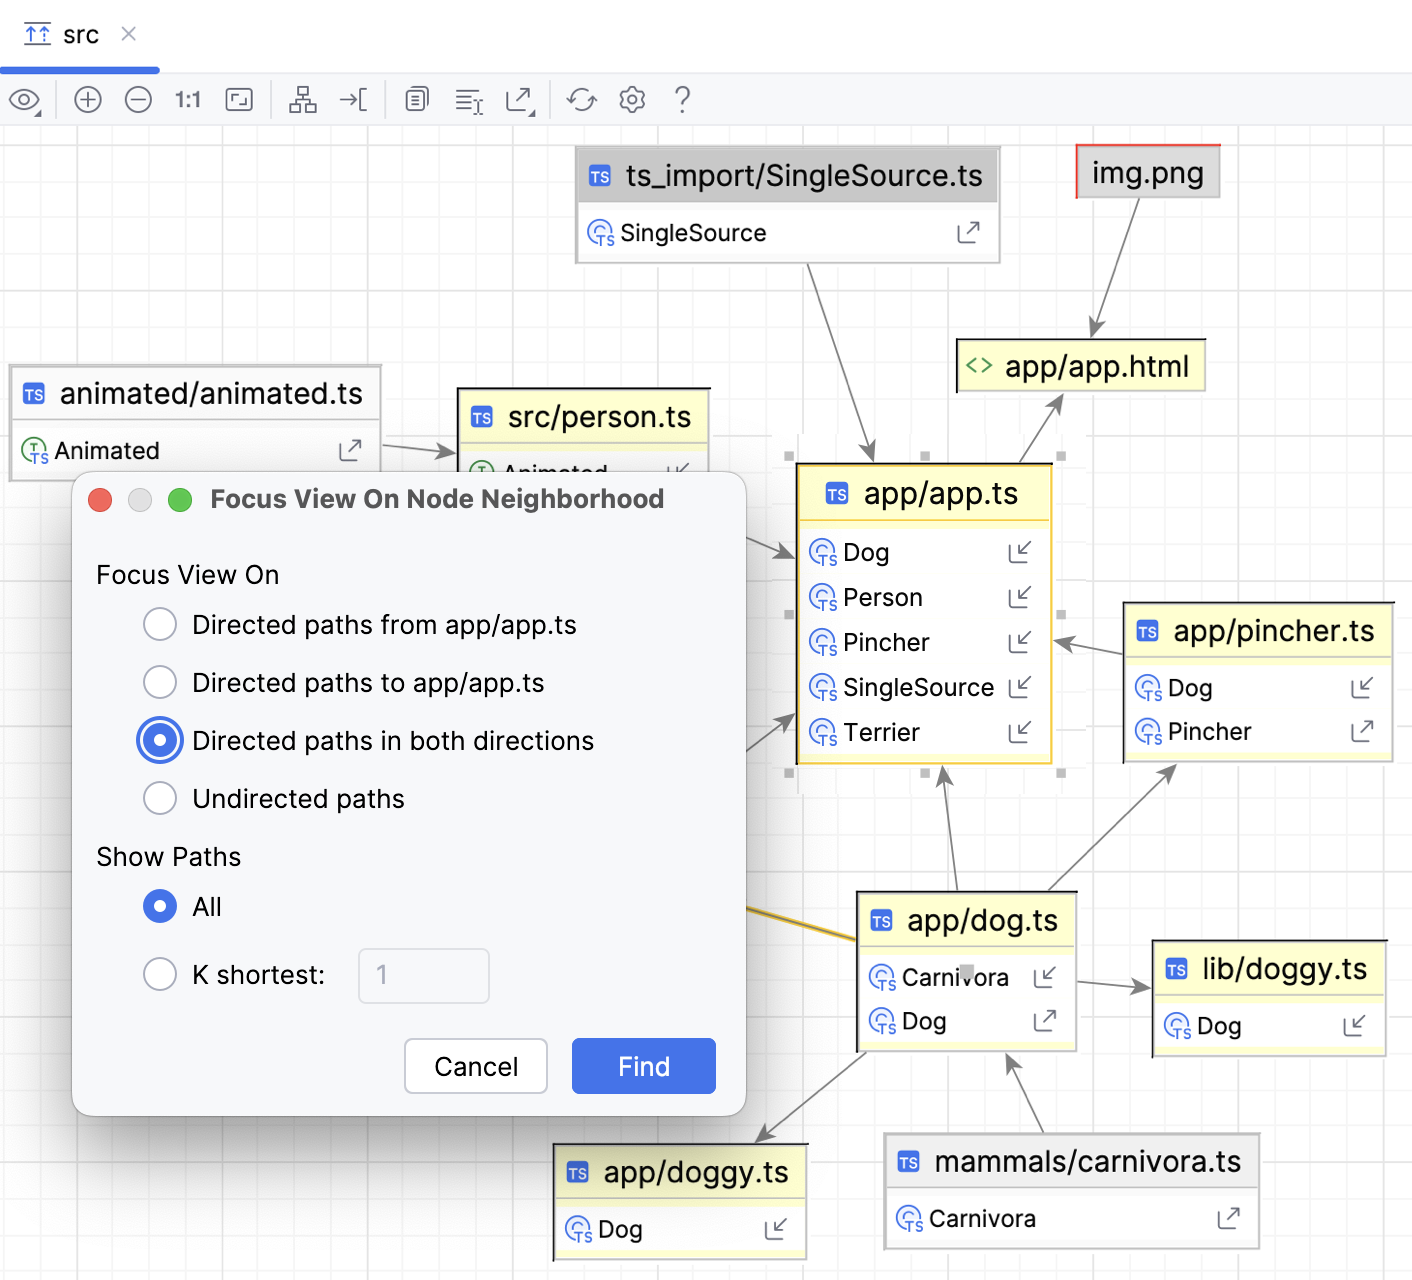Open the visibility eye filter in toolbar
Screen dimensions: 1412x1280
click(x=25, y=100)
